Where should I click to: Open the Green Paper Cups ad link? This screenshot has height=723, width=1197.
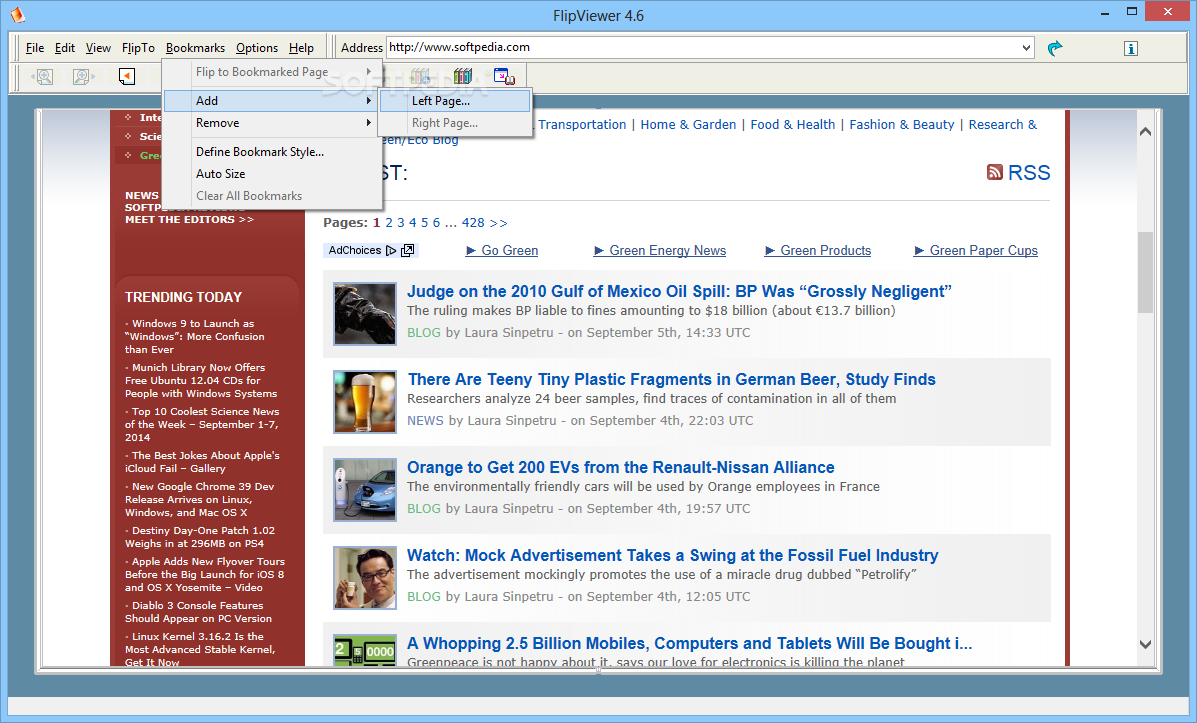click(976, 250)
